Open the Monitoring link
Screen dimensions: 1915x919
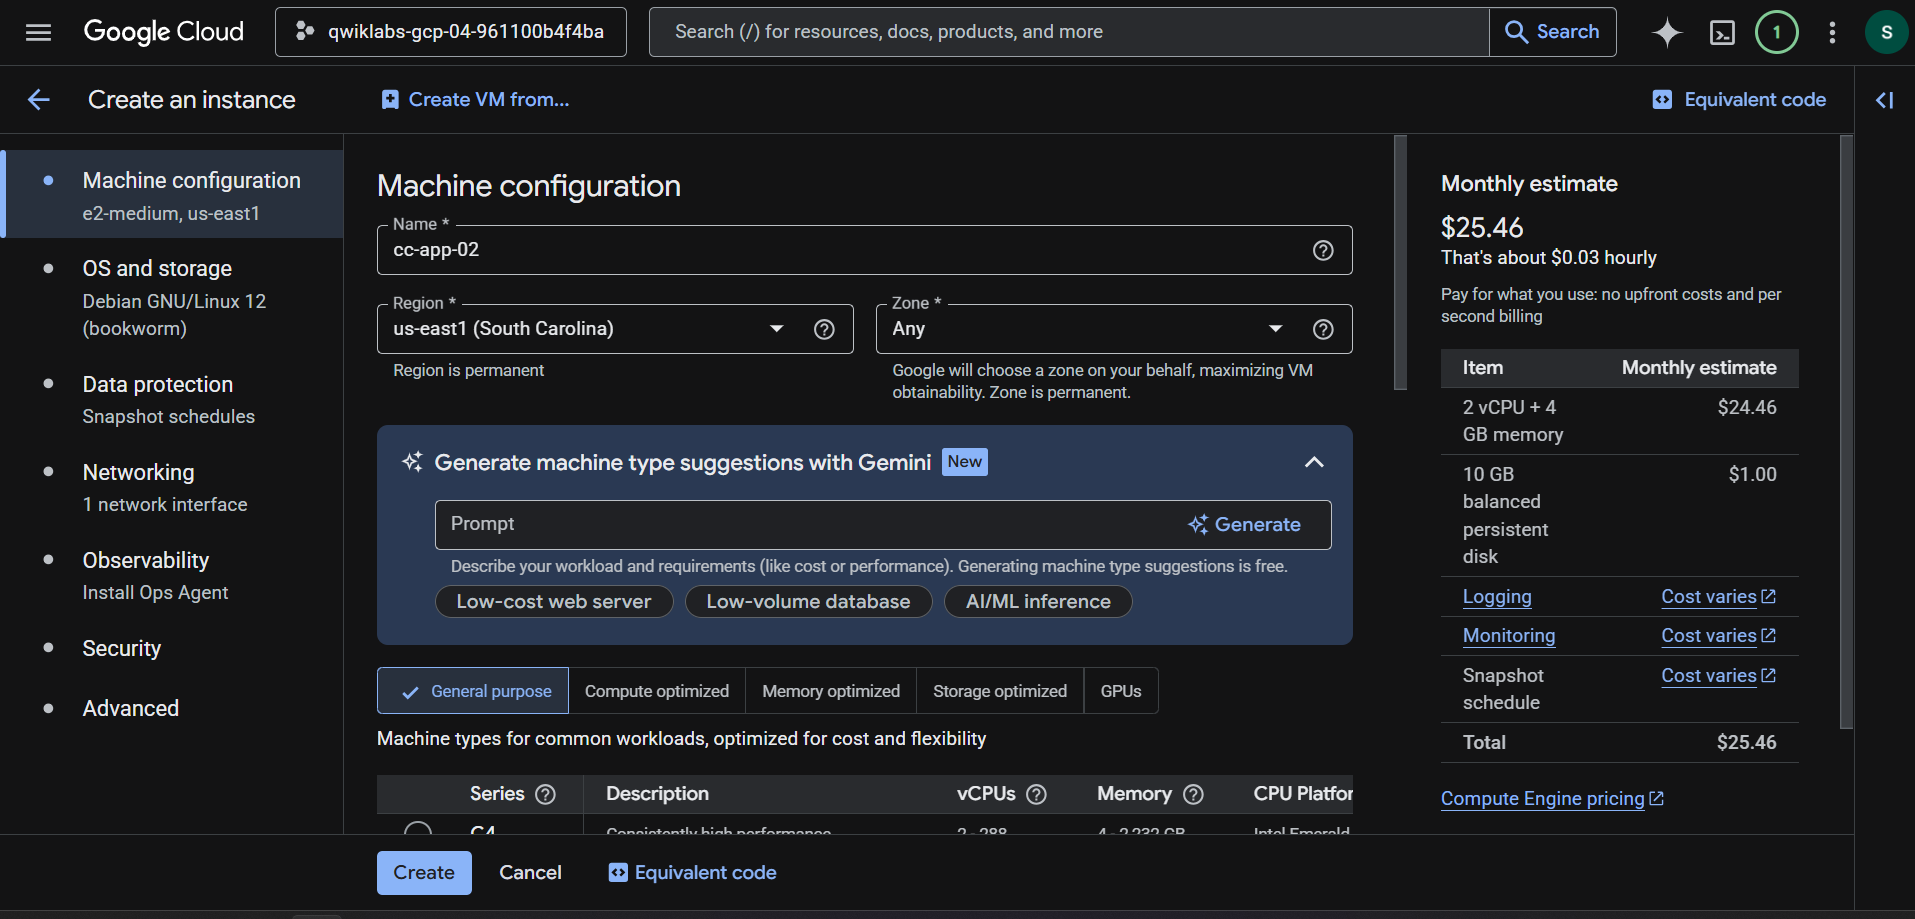(1509, 636)
